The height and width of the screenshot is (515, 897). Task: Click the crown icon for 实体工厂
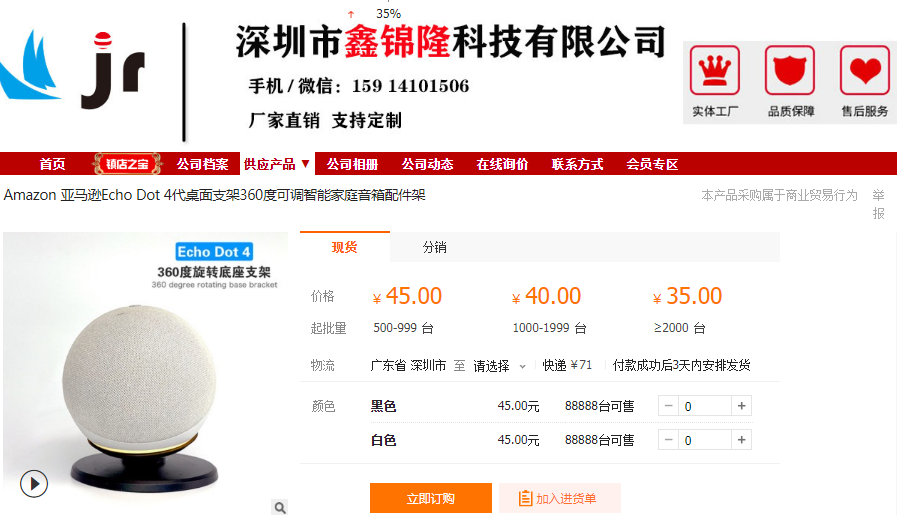click(x=715, y=70)
